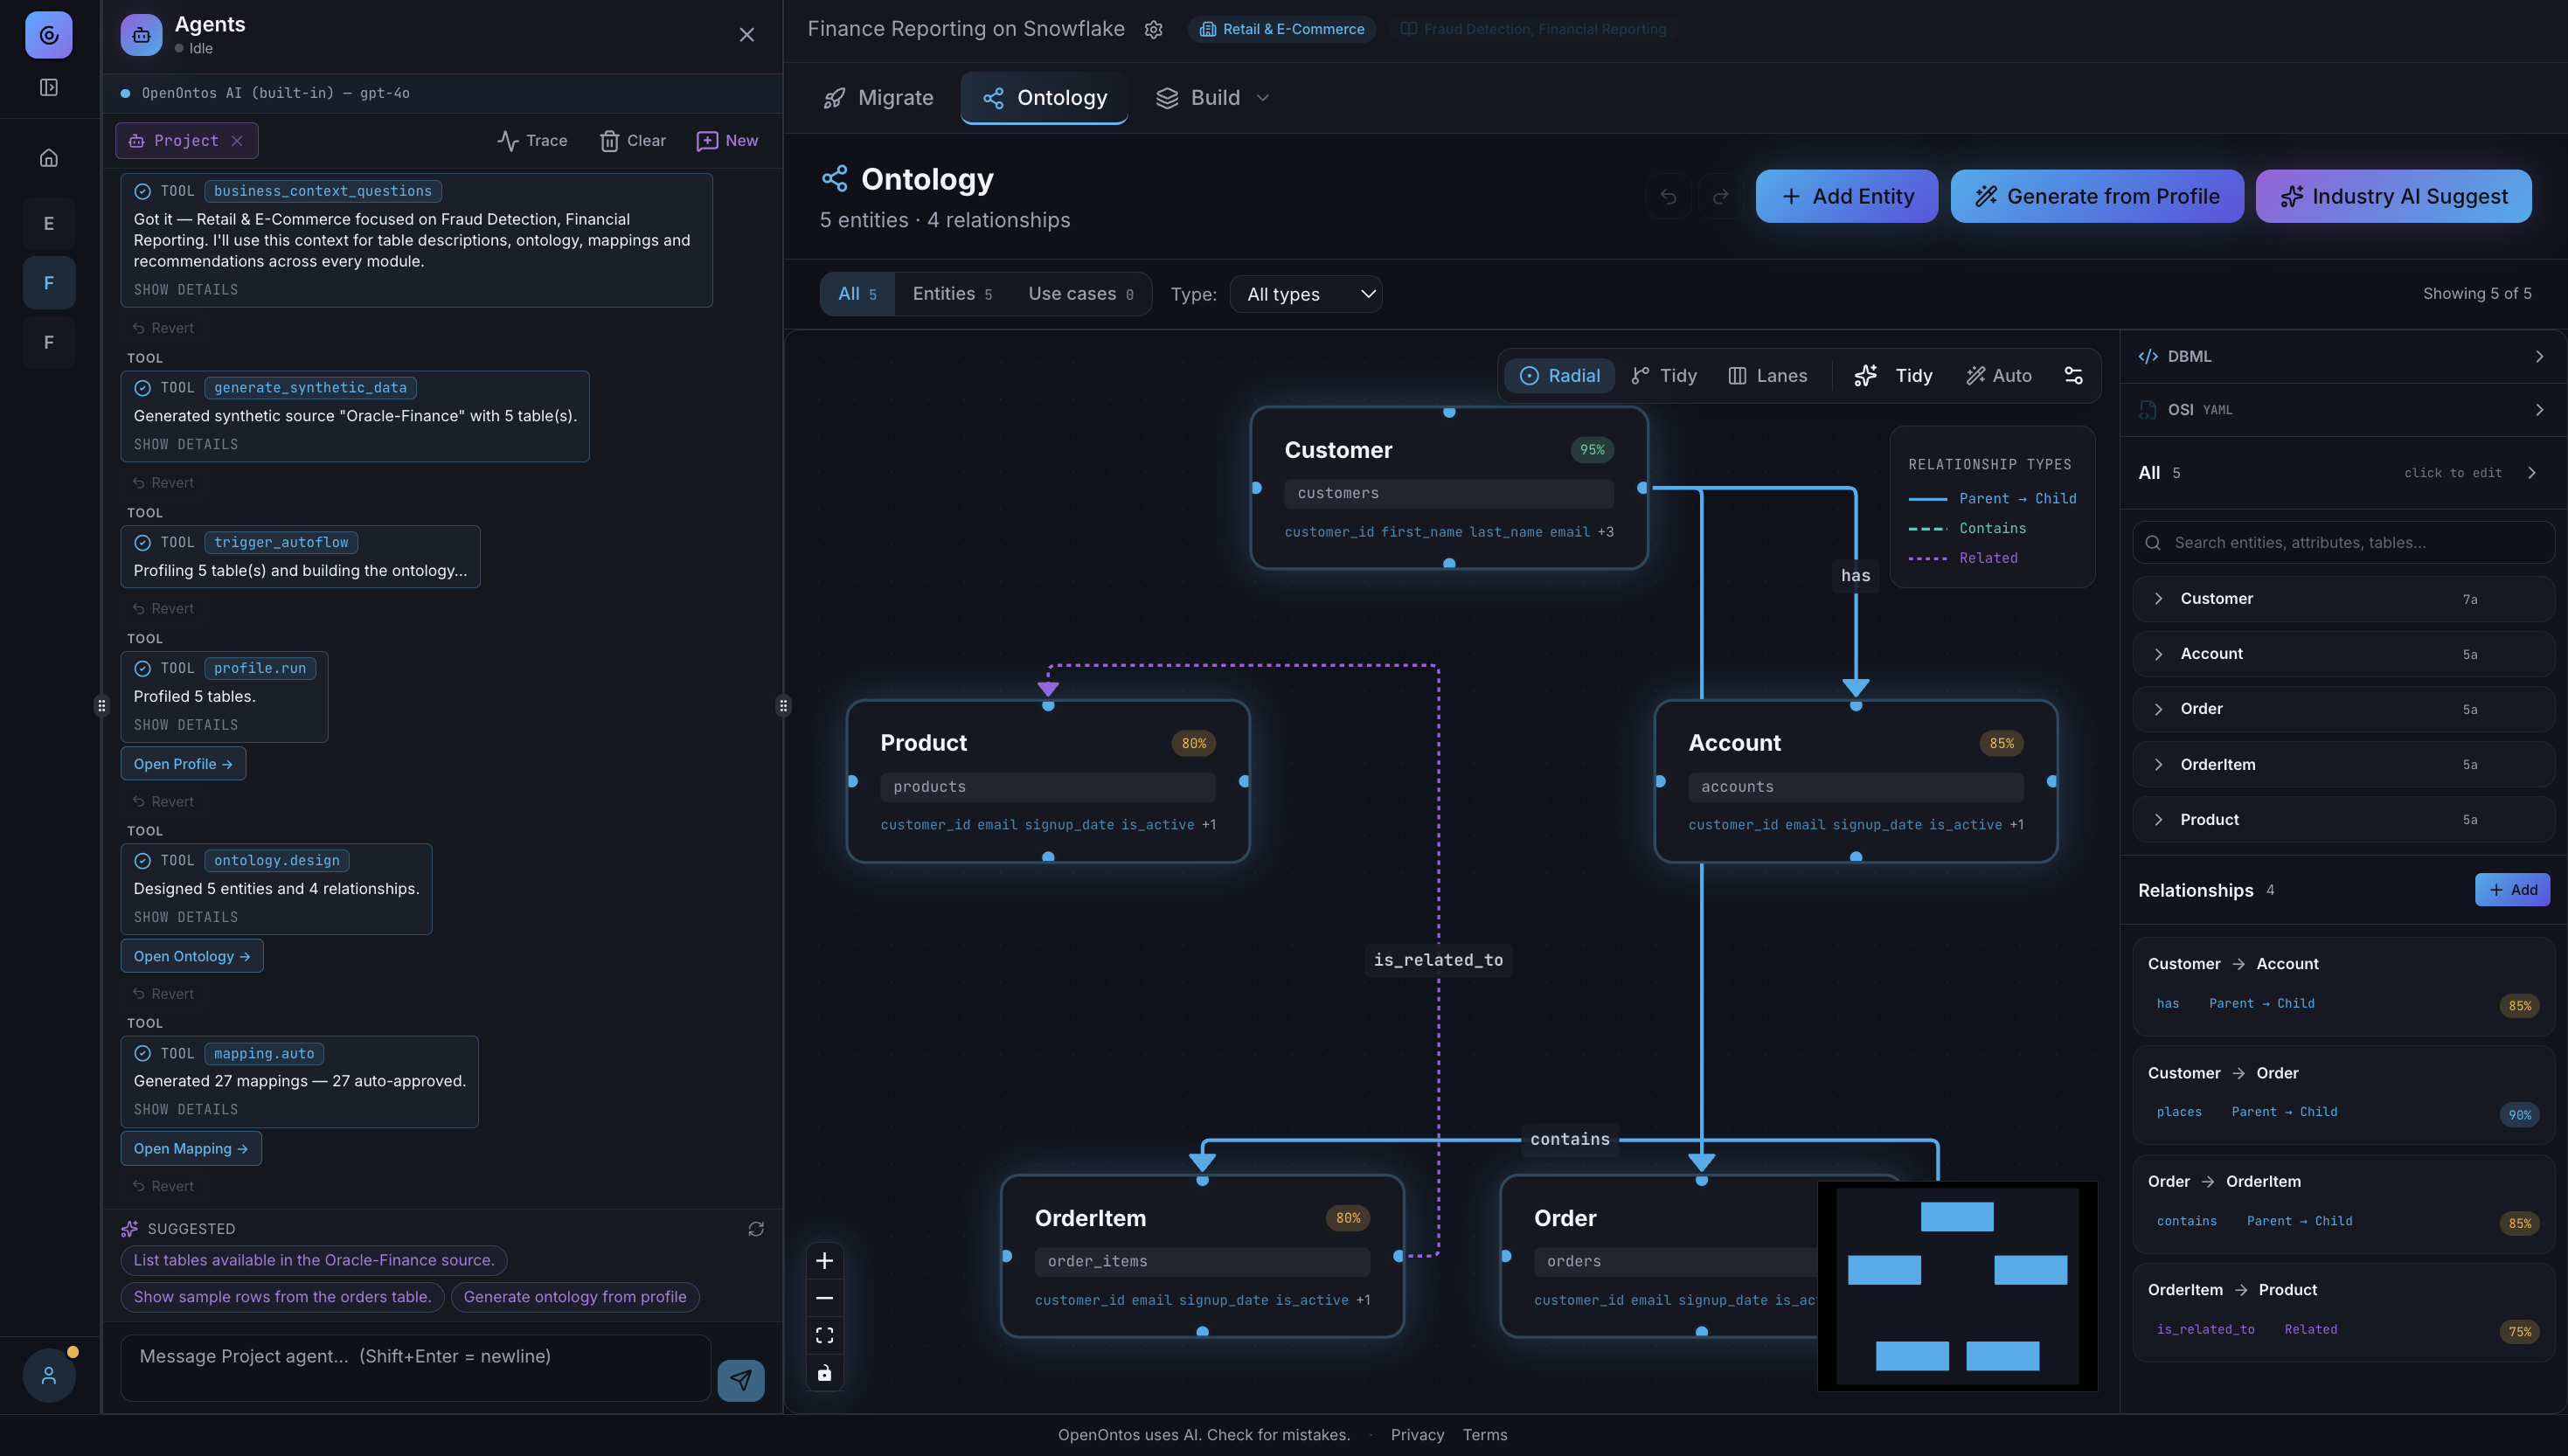Expand the DBML section
This screenshot has width=2568, height=1456.
pos(2343,357)
